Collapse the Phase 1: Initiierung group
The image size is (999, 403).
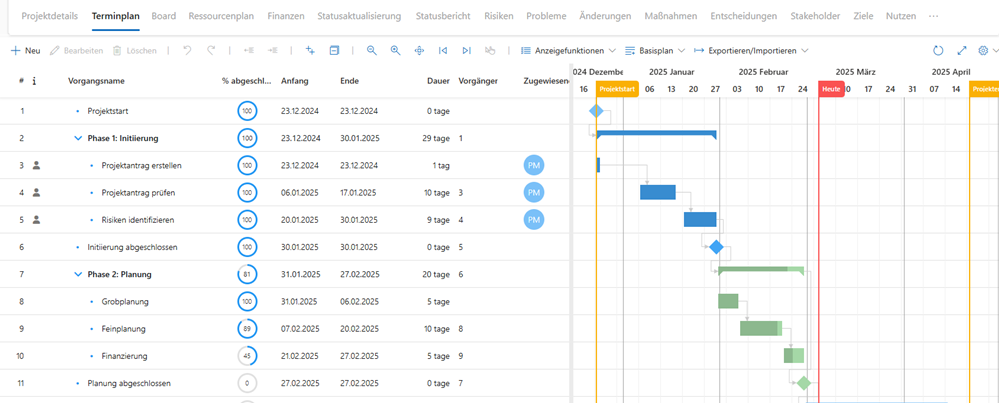click(x=78, y=138)
